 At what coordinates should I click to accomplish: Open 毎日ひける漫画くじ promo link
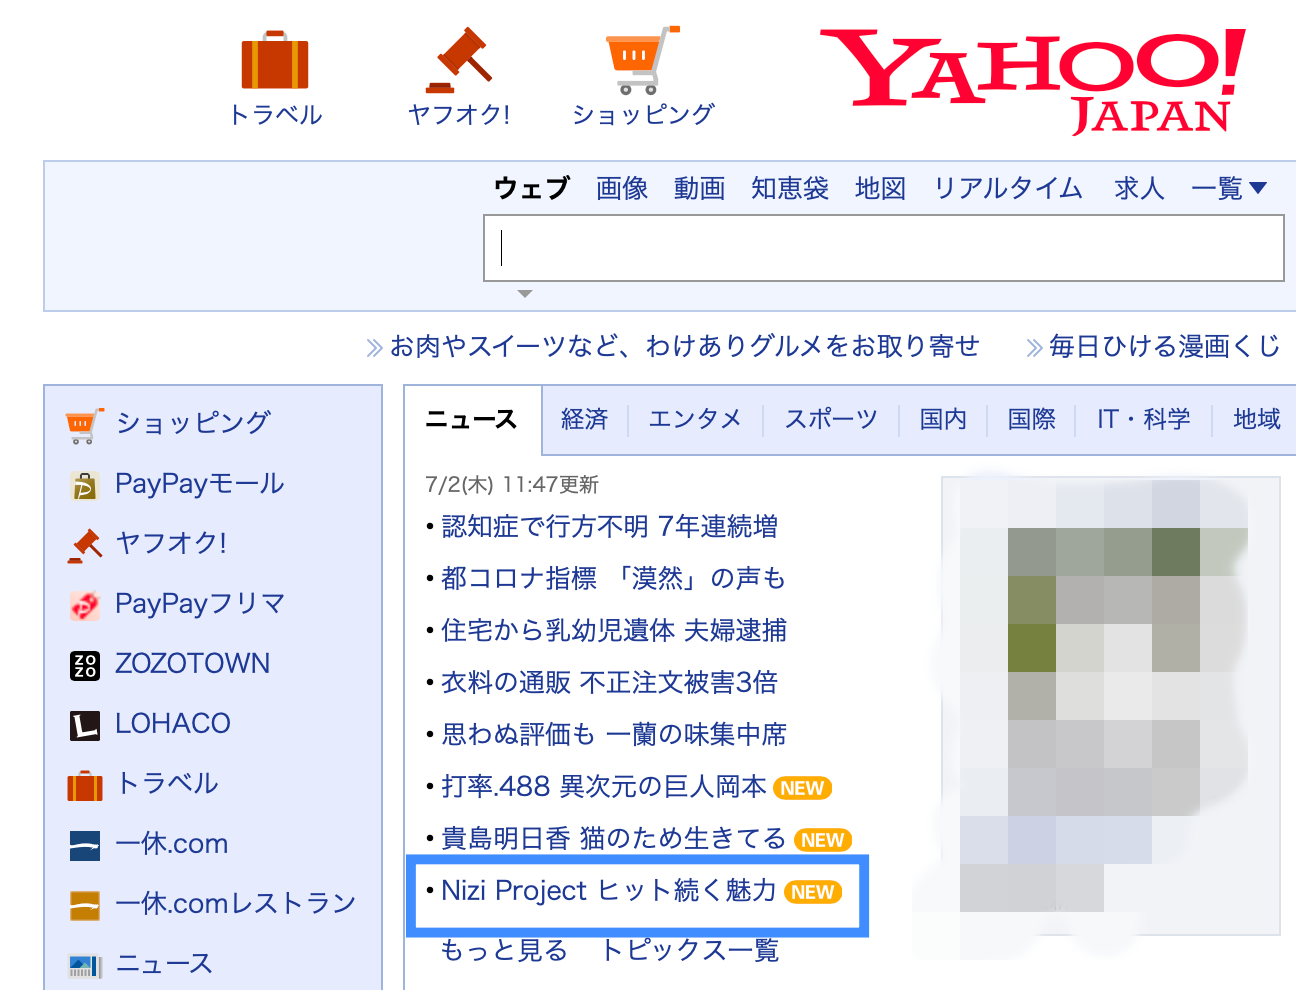1165,346
